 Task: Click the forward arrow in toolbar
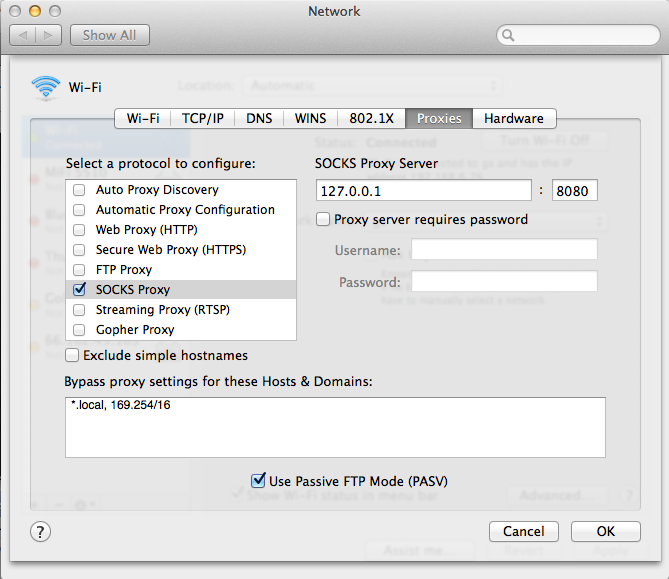[x=49, y=35]
